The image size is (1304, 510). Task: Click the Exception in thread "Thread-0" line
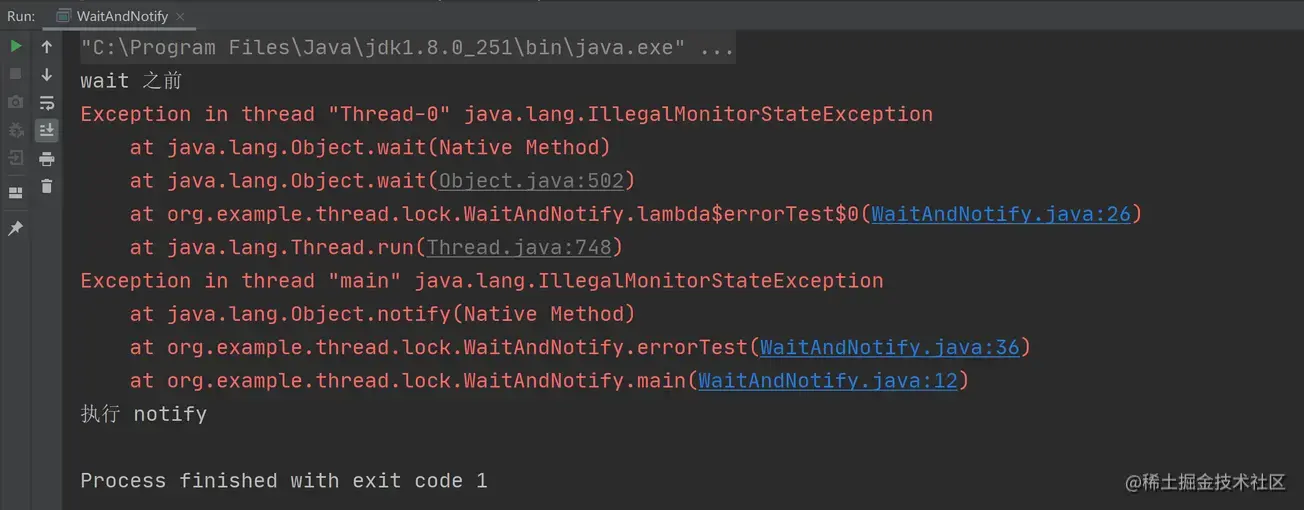pos(507,114)
